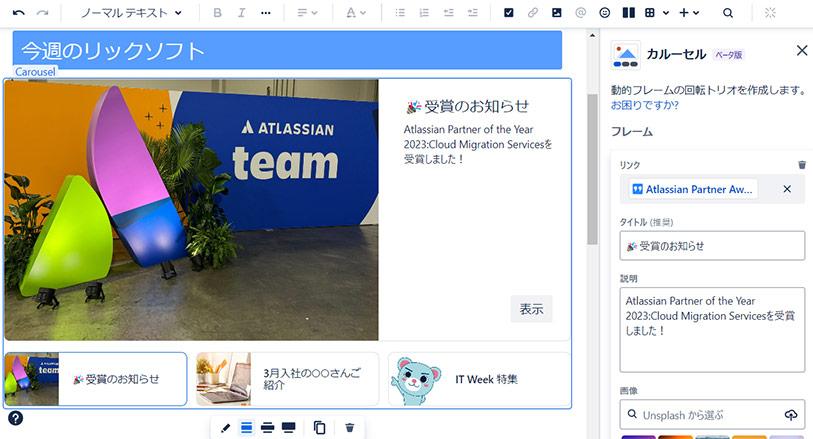Click the 表示 button in carousel

click(x=531, y=309)
